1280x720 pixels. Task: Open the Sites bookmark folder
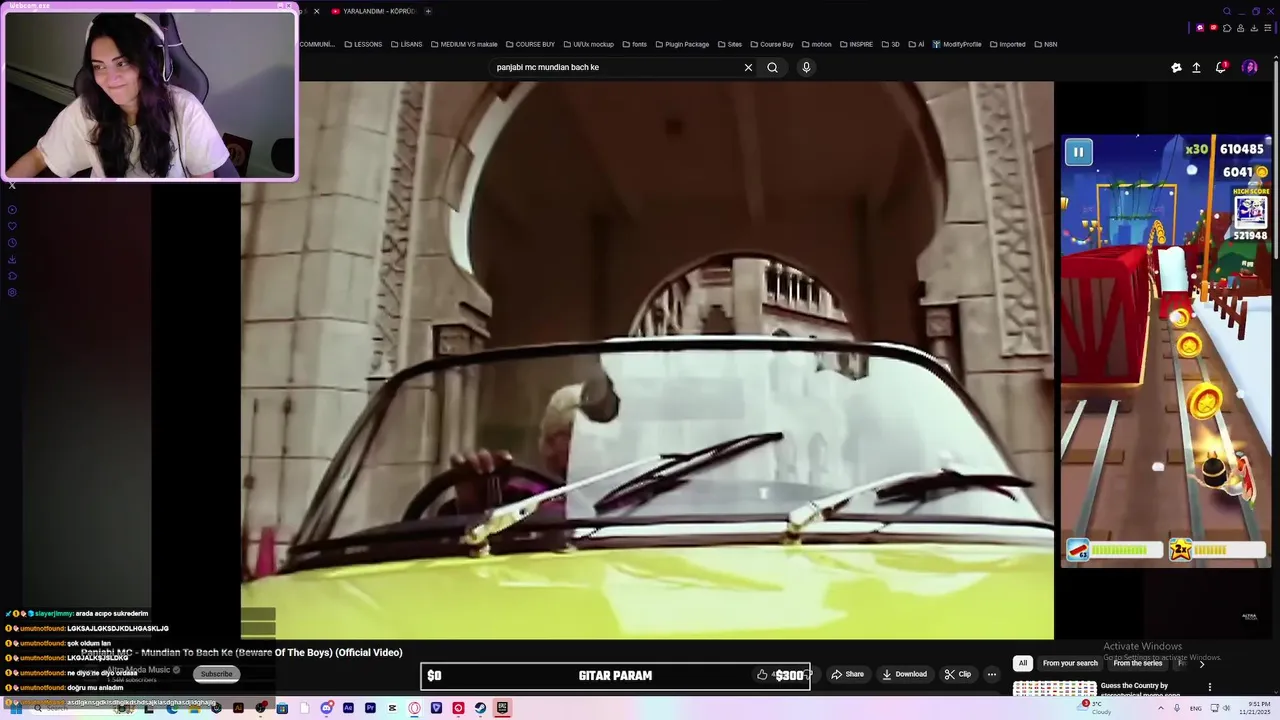[x=729, y=44]
